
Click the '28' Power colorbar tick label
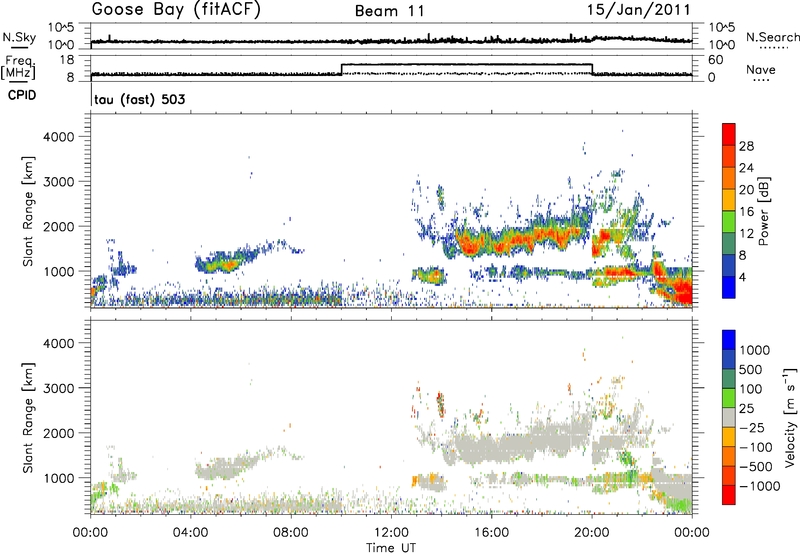pyautogui.click(x=746, y=146)
